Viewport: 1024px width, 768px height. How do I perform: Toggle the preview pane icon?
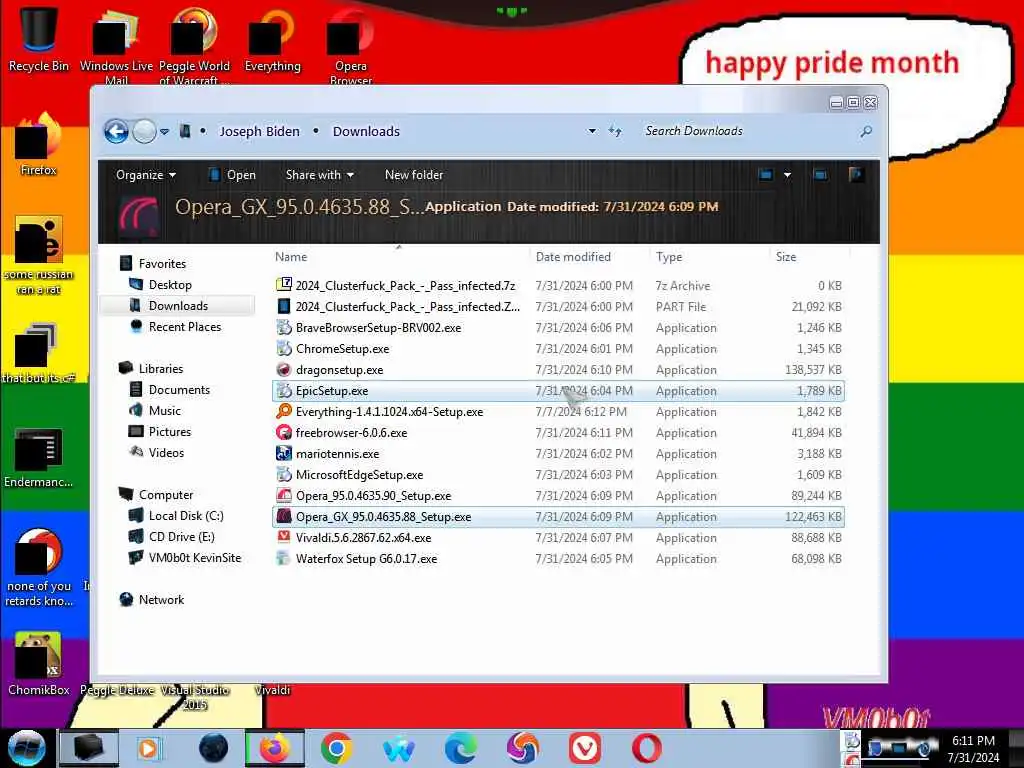click(x=820, y=175)
